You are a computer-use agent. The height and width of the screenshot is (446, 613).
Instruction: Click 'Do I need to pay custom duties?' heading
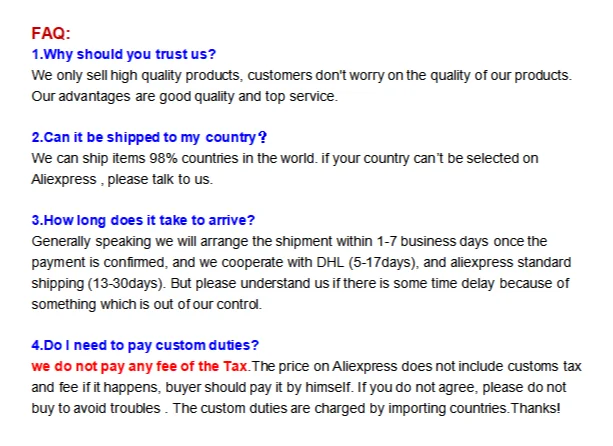[146, 345]
